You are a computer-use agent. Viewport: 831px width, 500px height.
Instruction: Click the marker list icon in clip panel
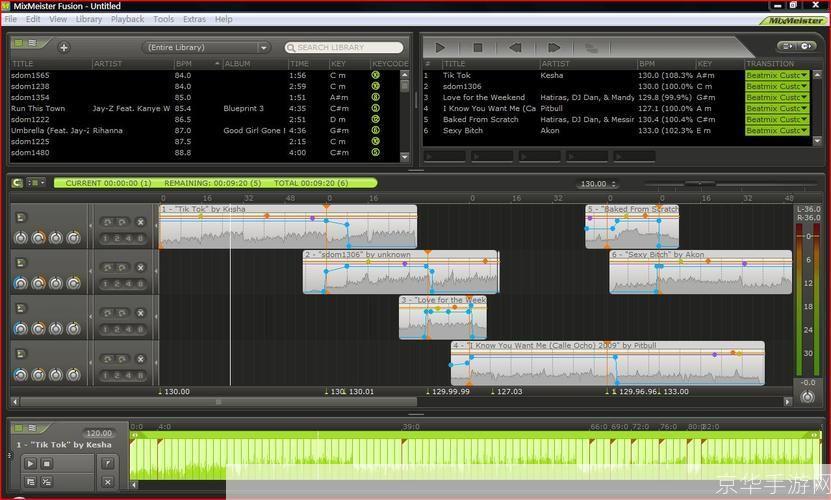47,482
